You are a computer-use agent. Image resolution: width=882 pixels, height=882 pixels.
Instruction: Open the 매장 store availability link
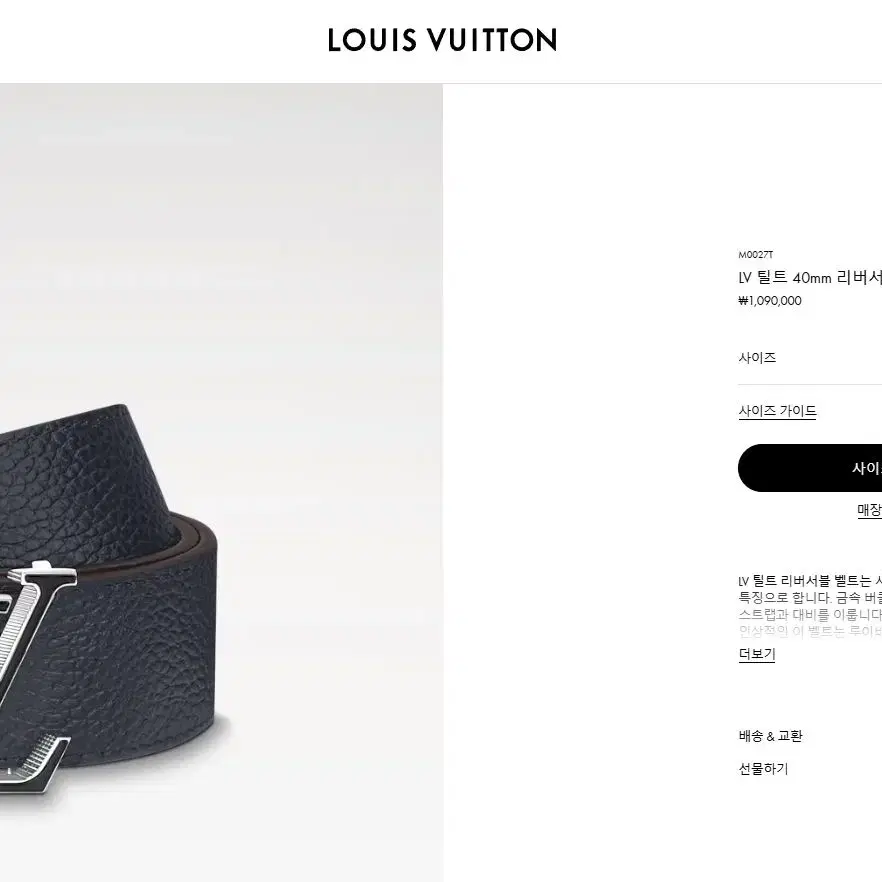[x=869, y=510]
